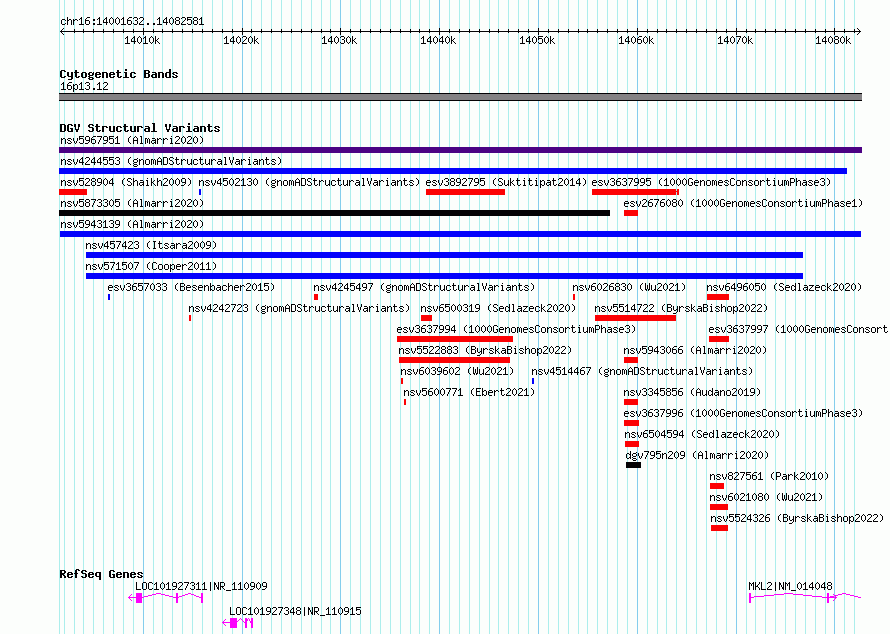
Task: Click the nsv528904 (Shaikh2009) label
Action: pyautogui.click(x=127, y=182)
